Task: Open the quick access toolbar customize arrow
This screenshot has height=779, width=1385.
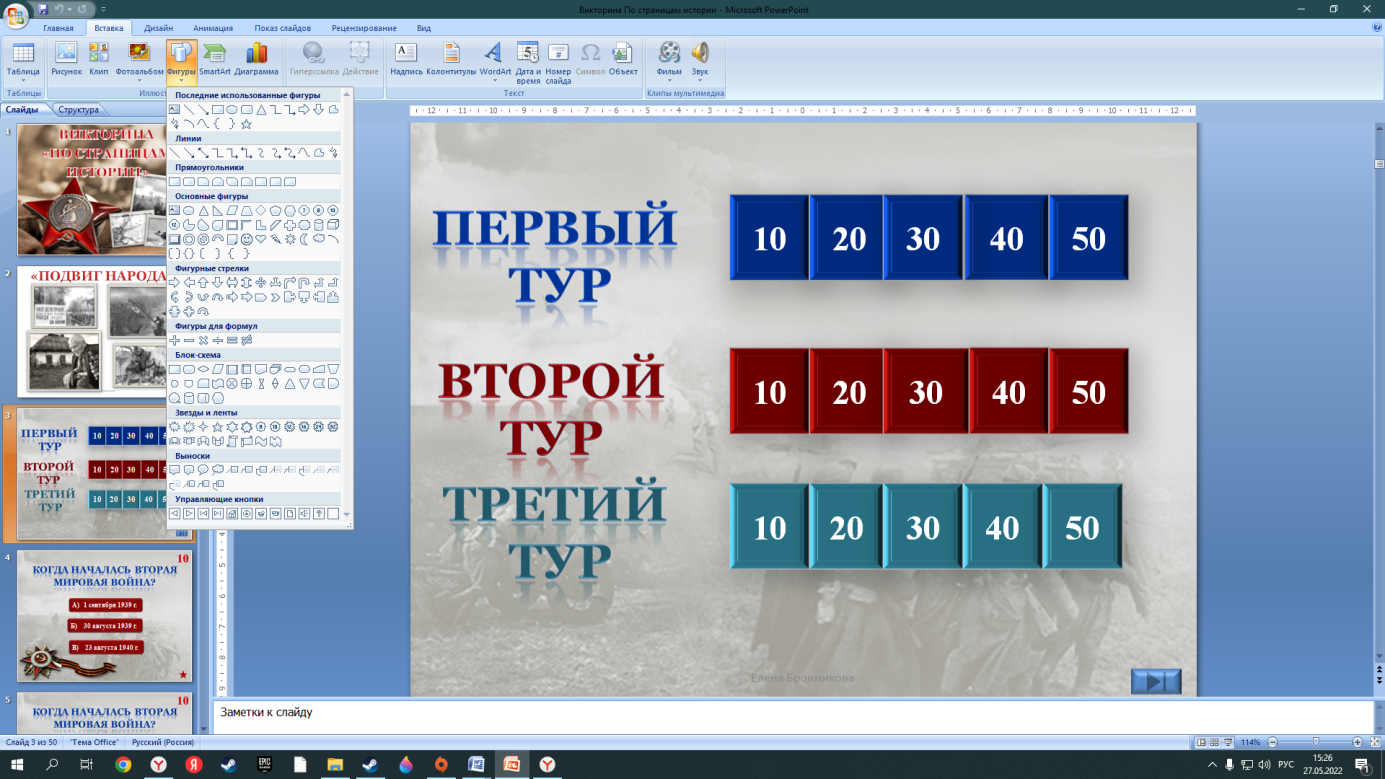Action: point(104,10)
